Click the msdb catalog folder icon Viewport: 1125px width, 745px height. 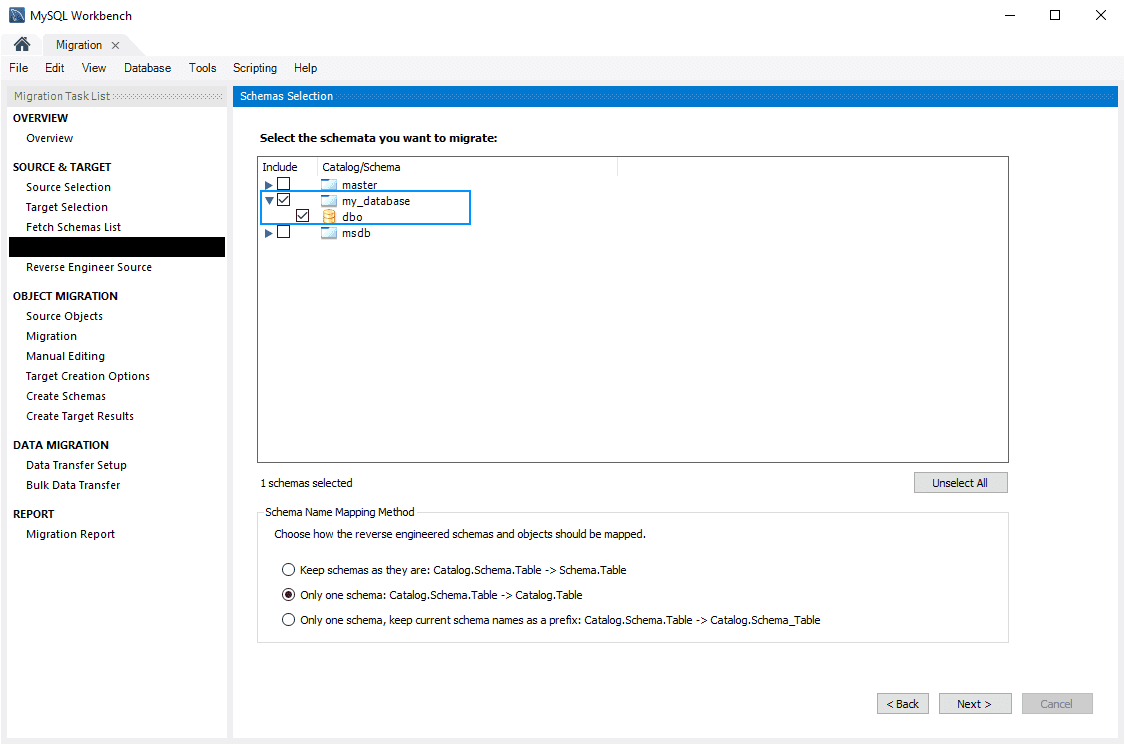pos(329,233)
